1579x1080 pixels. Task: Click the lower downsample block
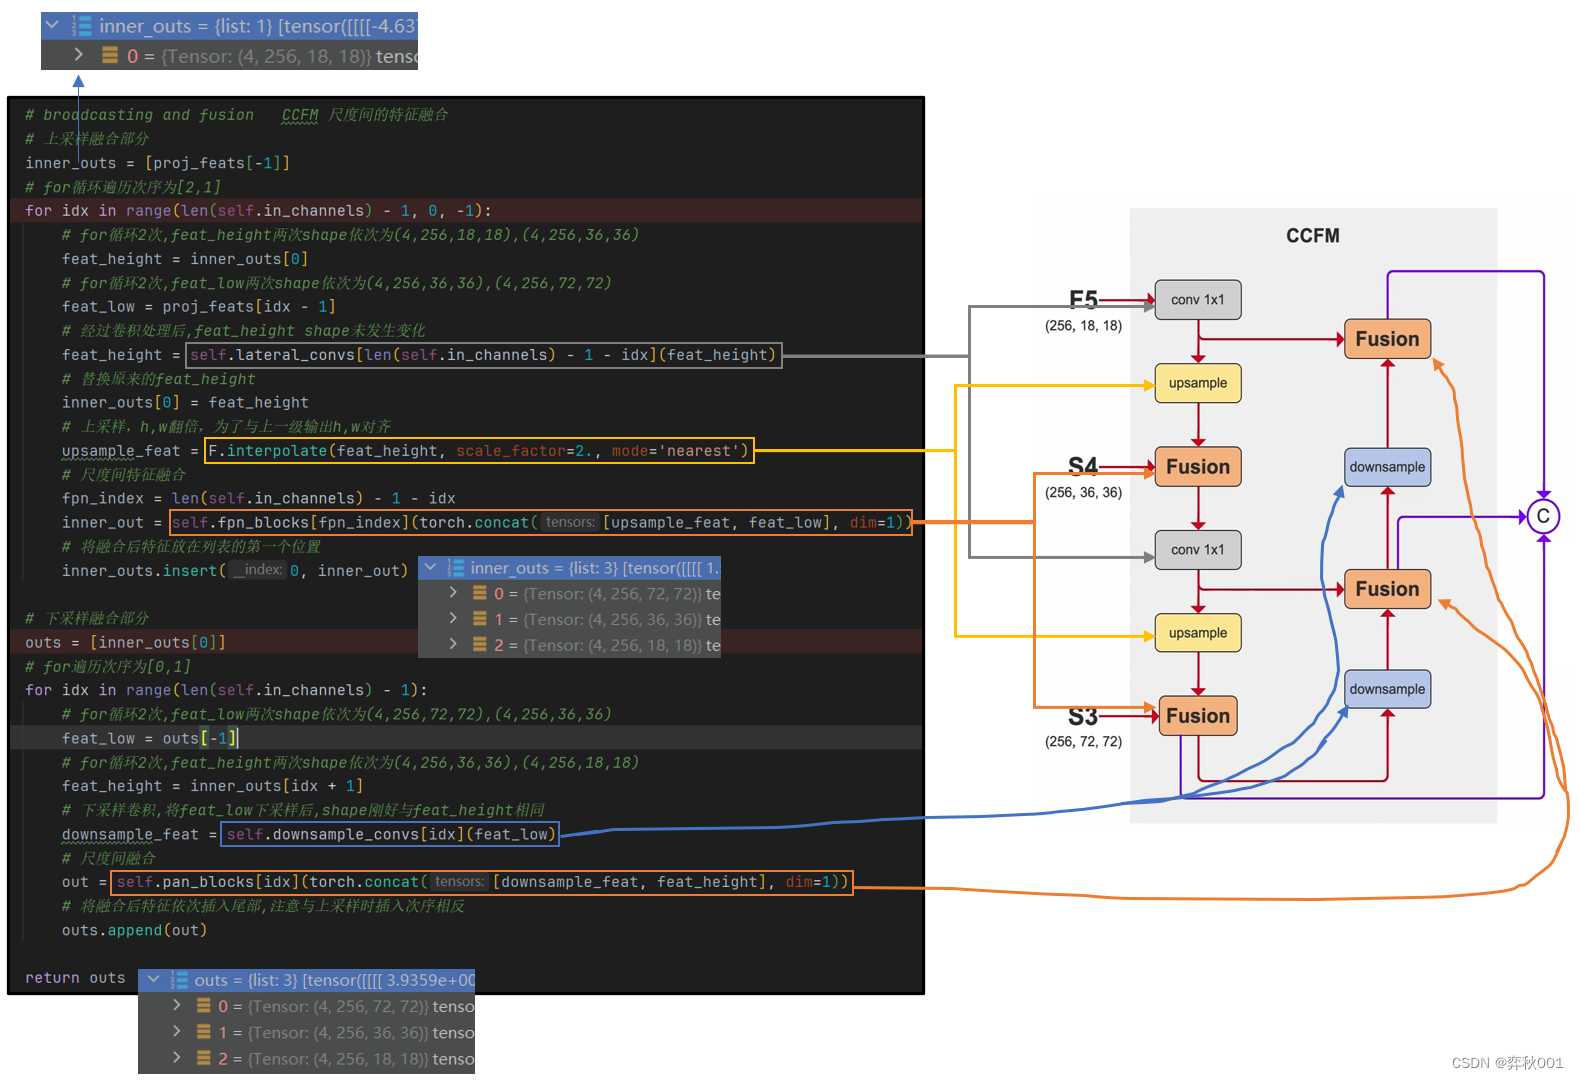(x=1387, y=689)
